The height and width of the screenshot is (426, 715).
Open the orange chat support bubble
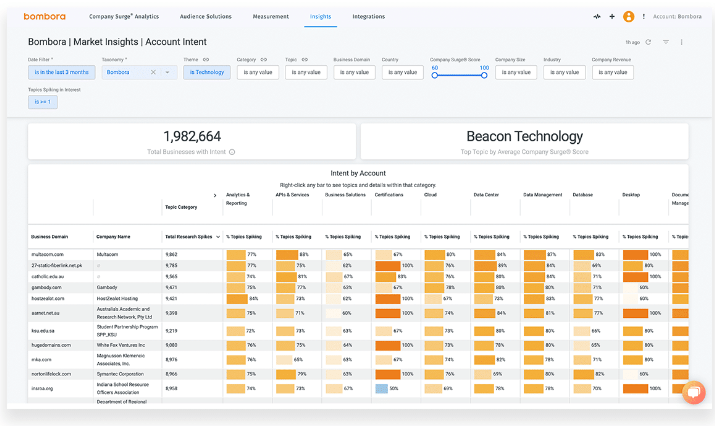click(694, 392)
